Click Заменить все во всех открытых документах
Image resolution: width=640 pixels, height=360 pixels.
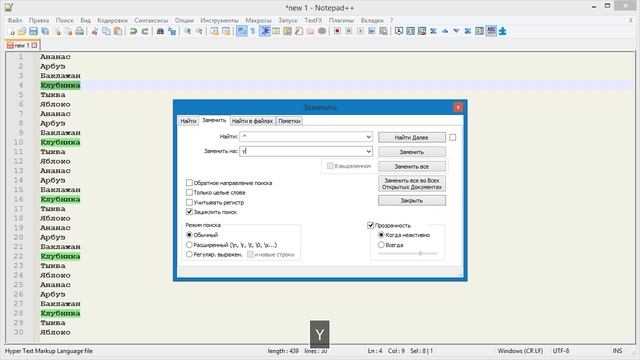click(x=411, y=184)
